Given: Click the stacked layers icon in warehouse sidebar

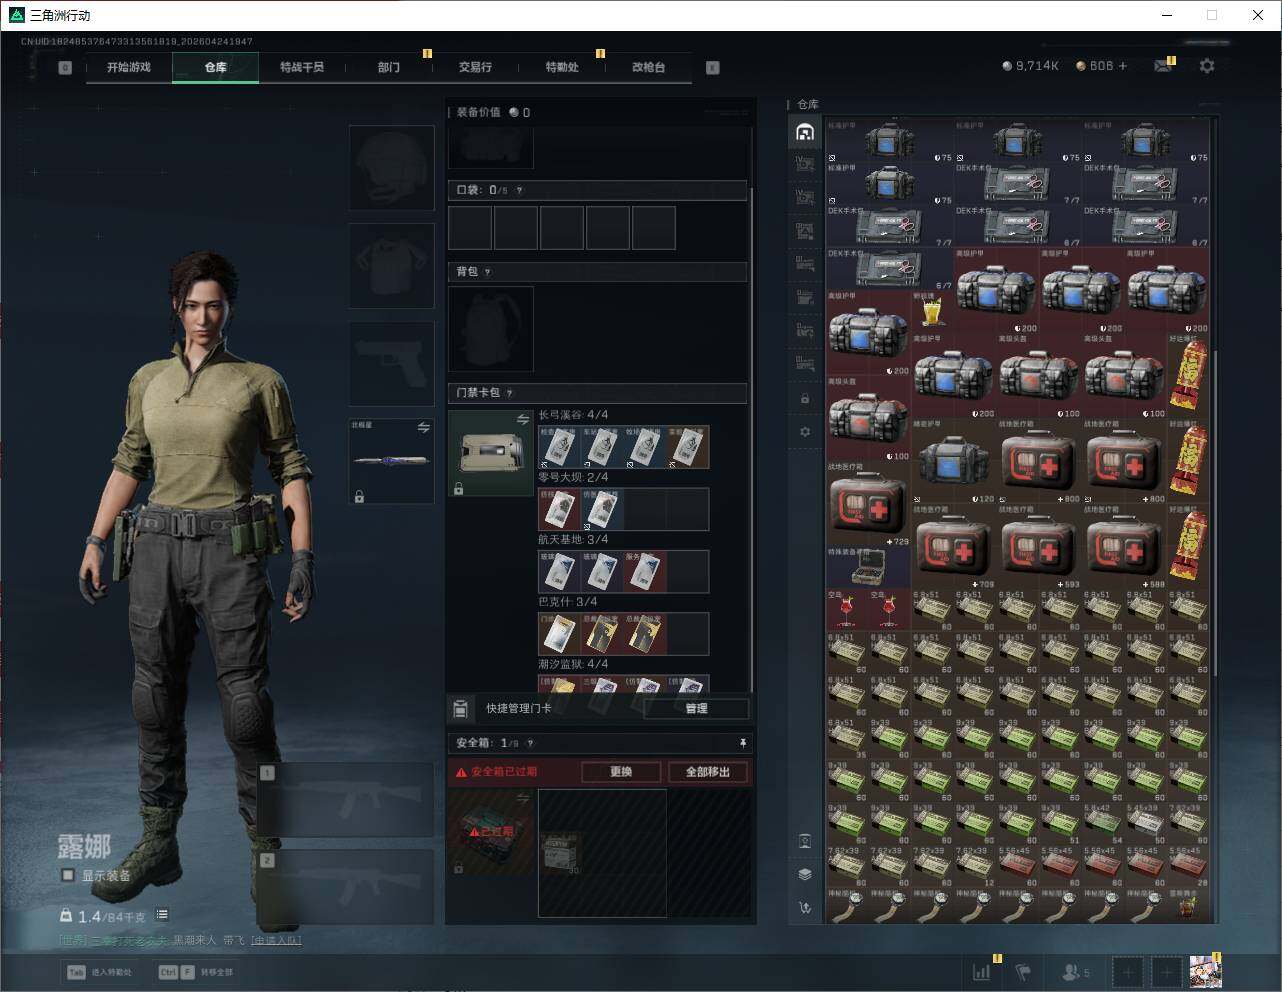Looking at the screenshot, I should [805, 874].
